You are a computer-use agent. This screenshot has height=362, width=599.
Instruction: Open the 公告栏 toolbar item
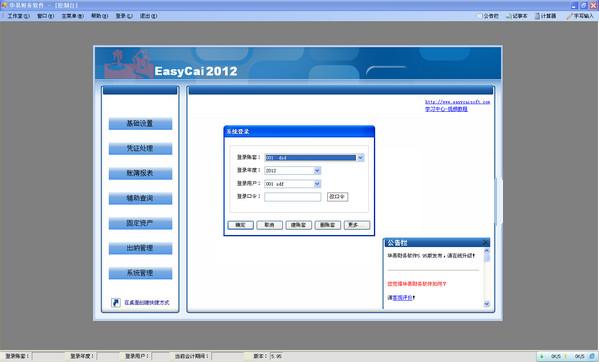click(488, 16)
